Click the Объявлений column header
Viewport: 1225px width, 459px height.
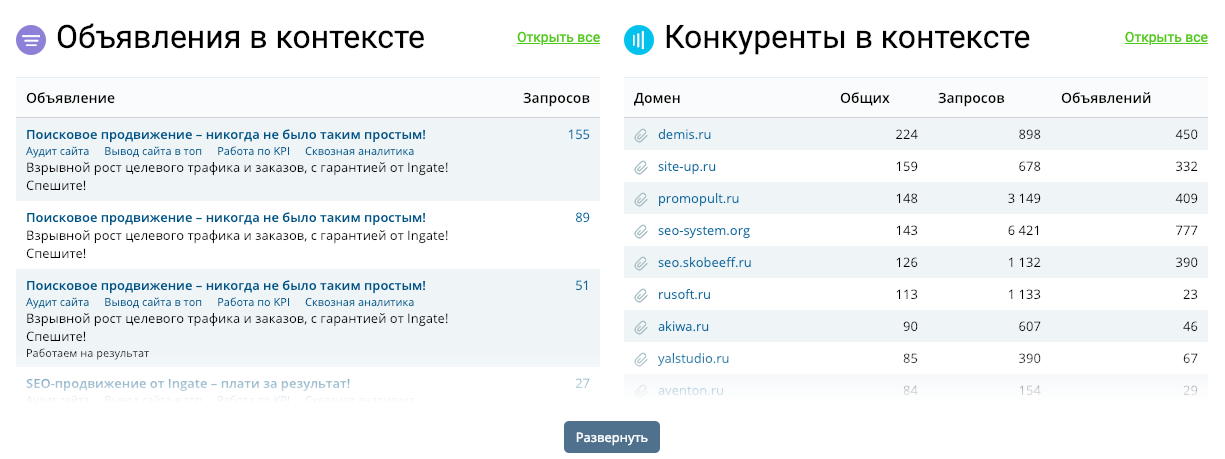(x=1106, y=98)
